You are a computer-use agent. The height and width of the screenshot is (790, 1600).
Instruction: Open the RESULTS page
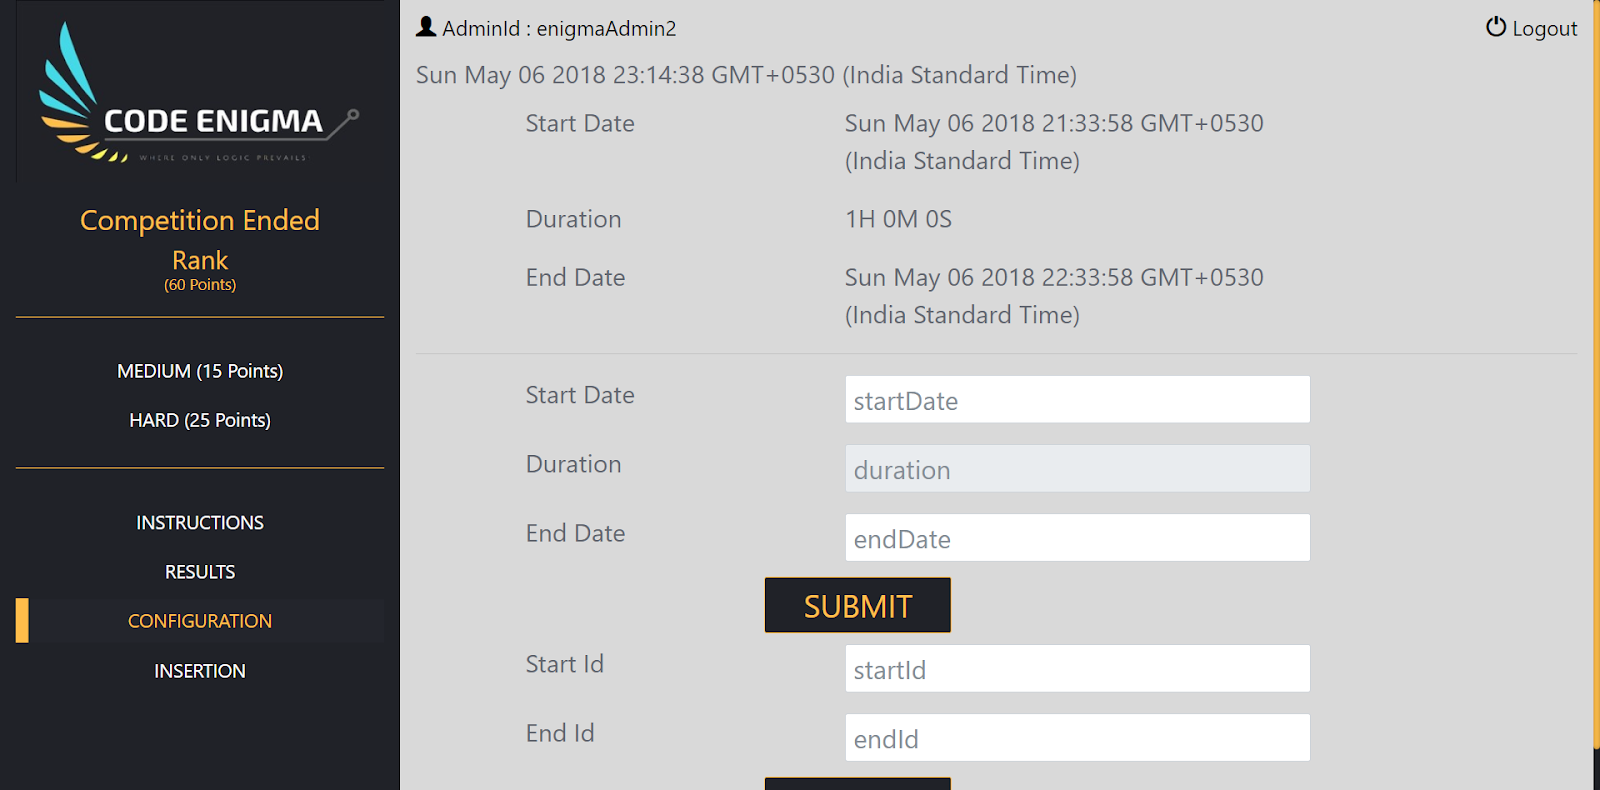coord(200,572)
